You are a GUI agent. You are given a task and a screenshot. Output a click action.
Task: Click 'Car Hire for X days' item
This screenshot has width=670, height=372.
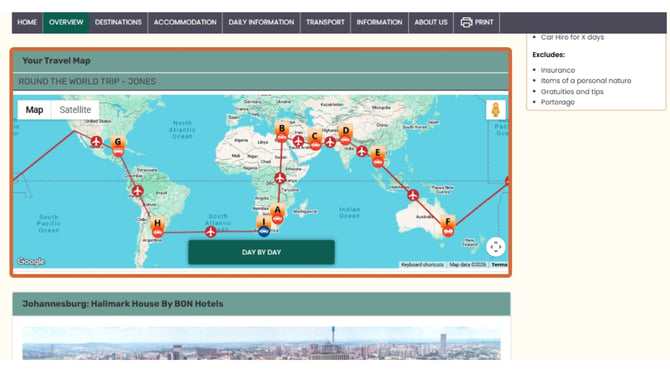(573, 37)
